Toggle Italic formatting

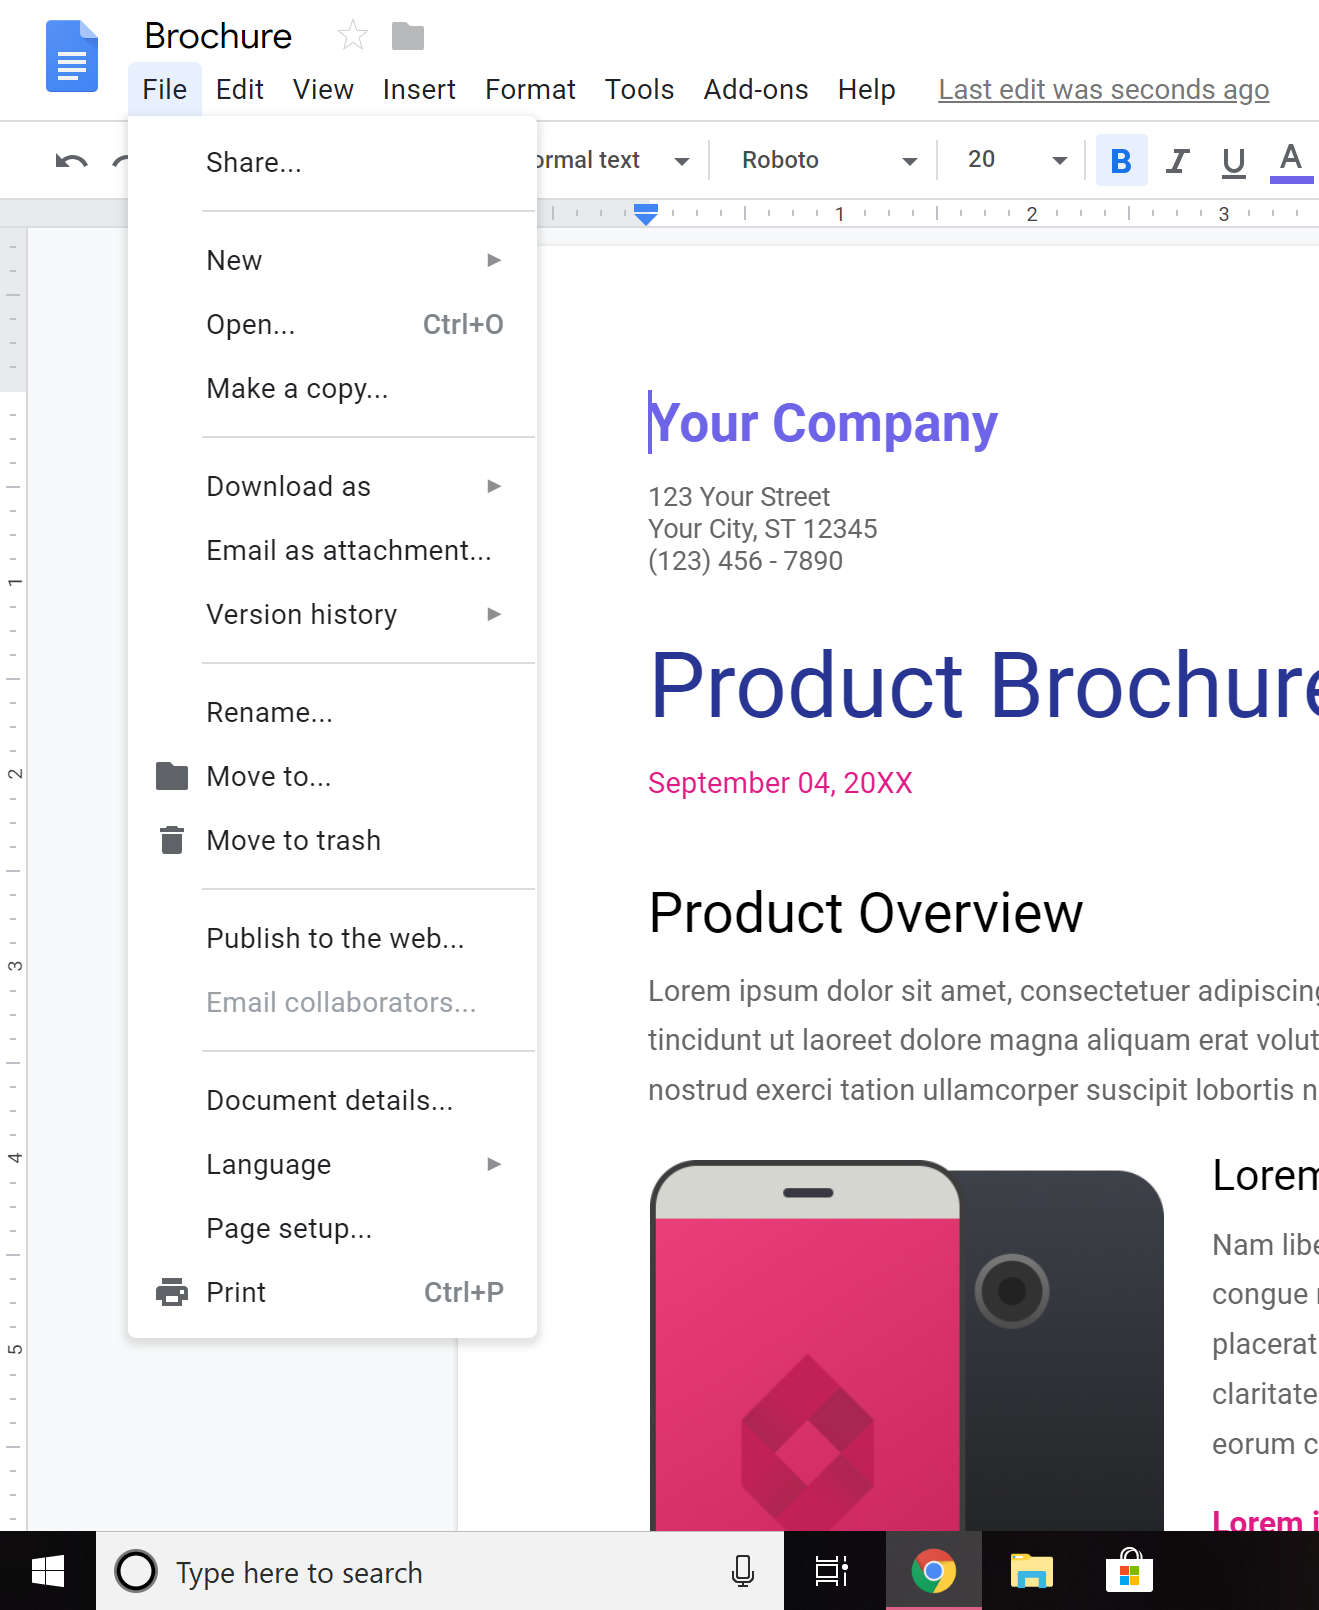click(x=1178, y=161)
